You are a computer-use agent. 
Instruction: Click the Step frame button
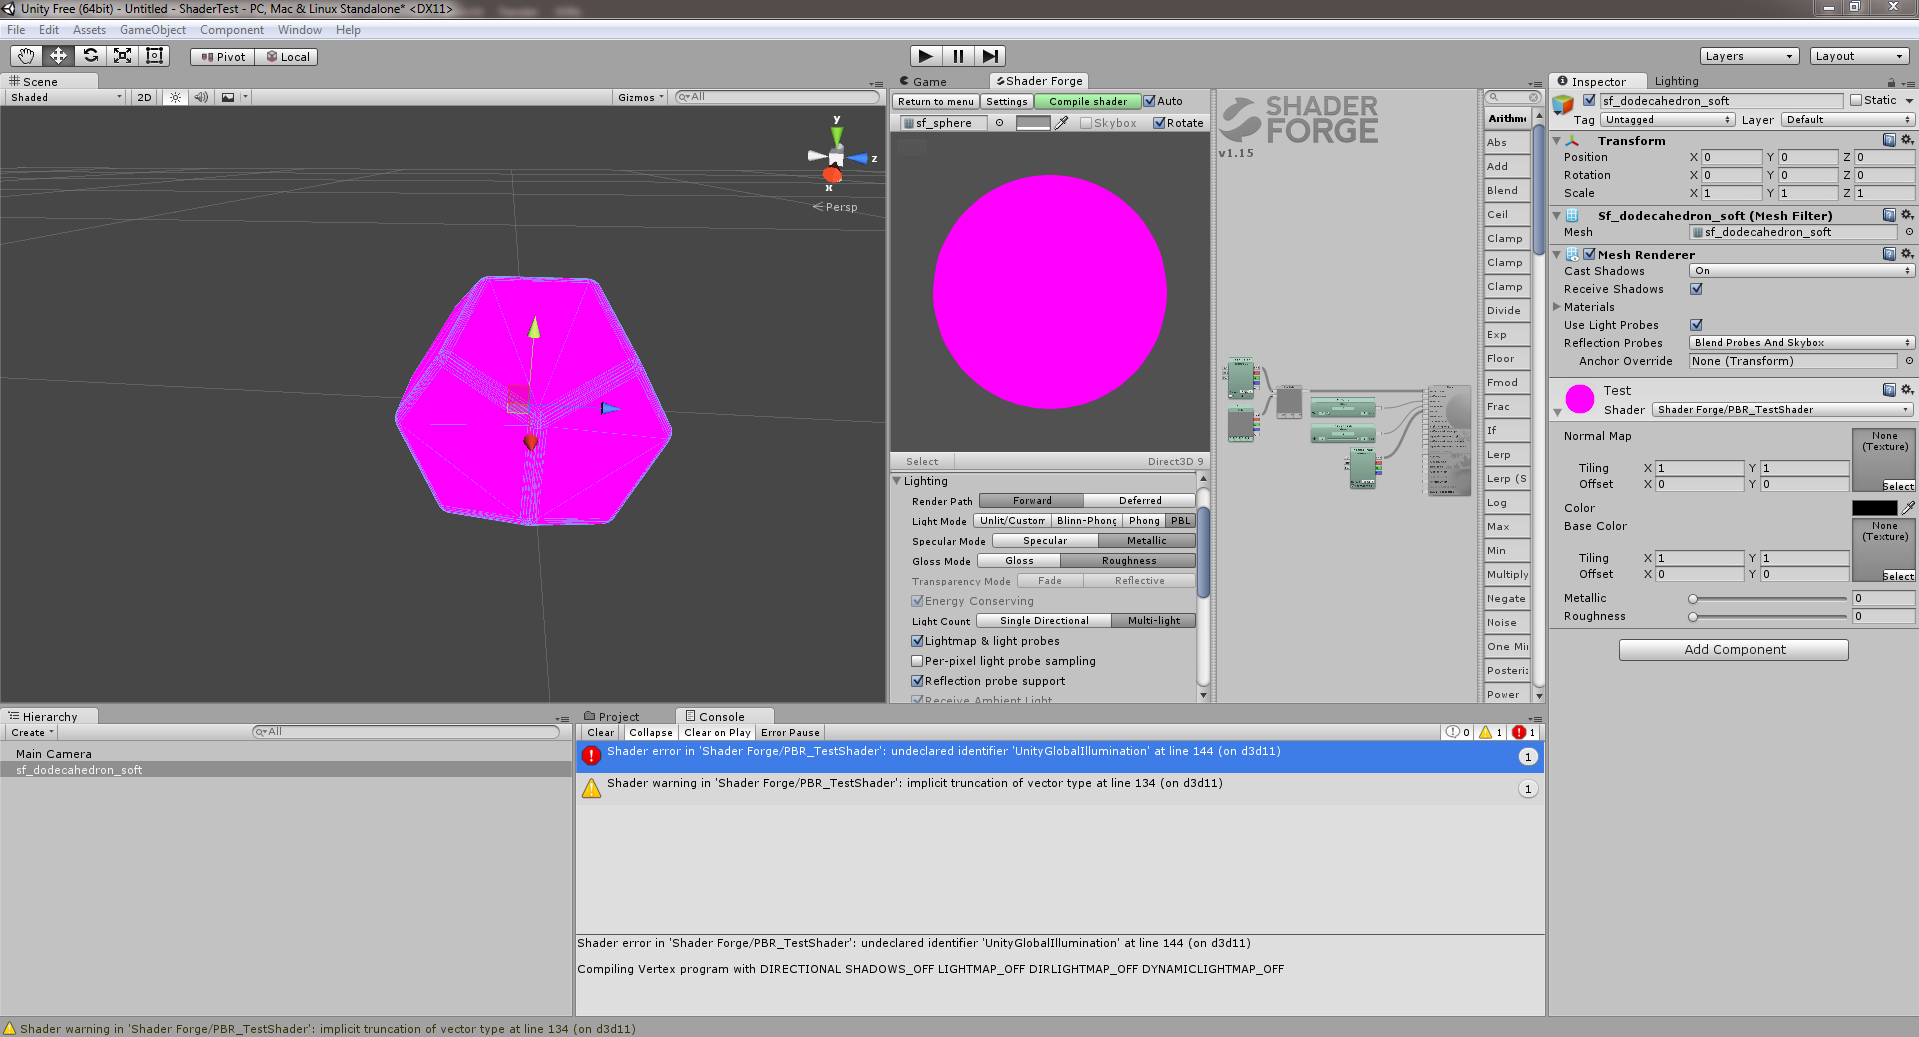tap(990, 56)
